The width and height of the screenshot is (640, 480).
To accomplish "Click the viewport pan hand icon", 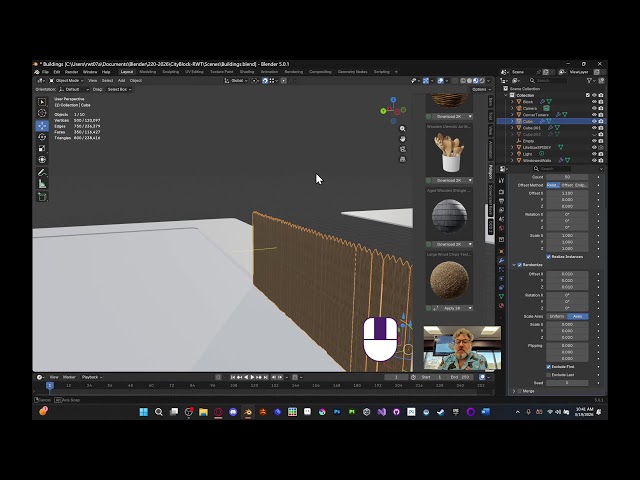I will pyautogui.click(x=402, y=139).
